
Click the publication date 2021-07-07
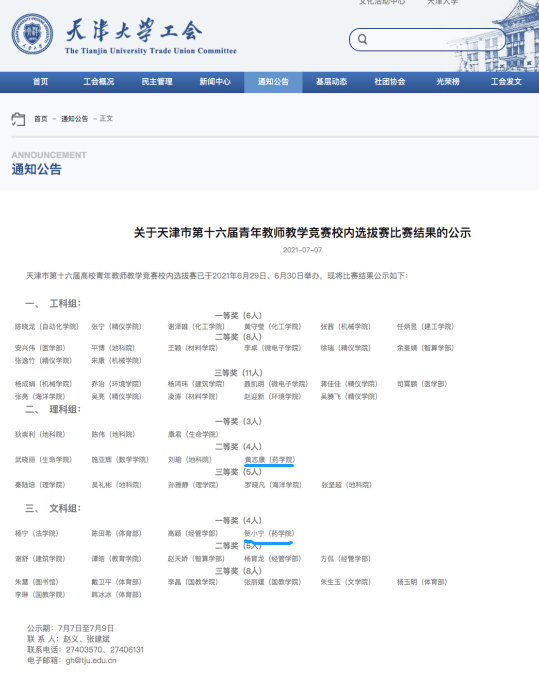[302, 250]
